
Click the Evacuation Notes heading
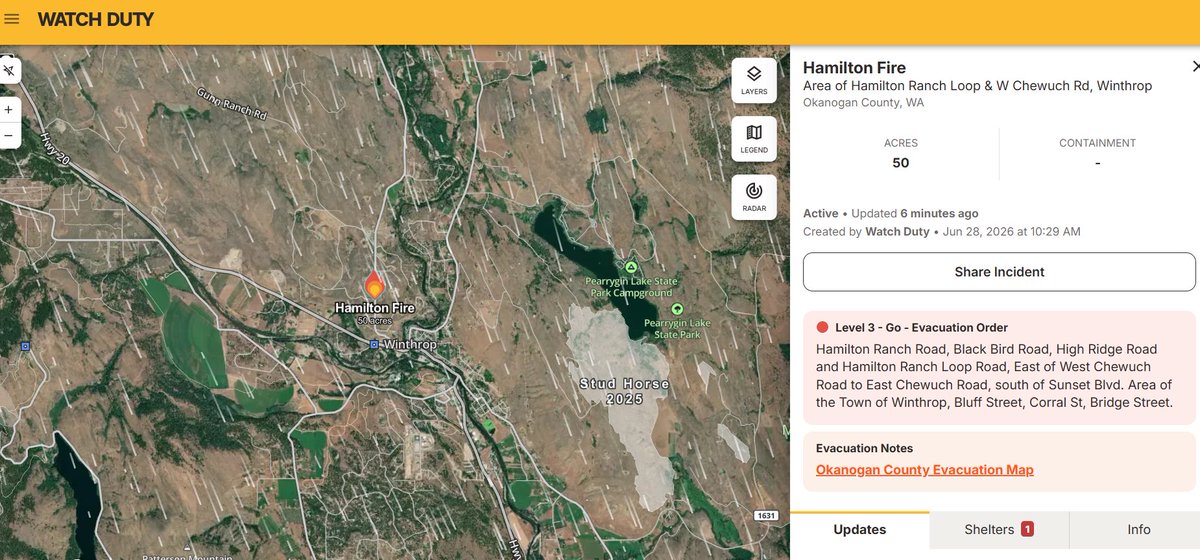[x=864, y=448]
